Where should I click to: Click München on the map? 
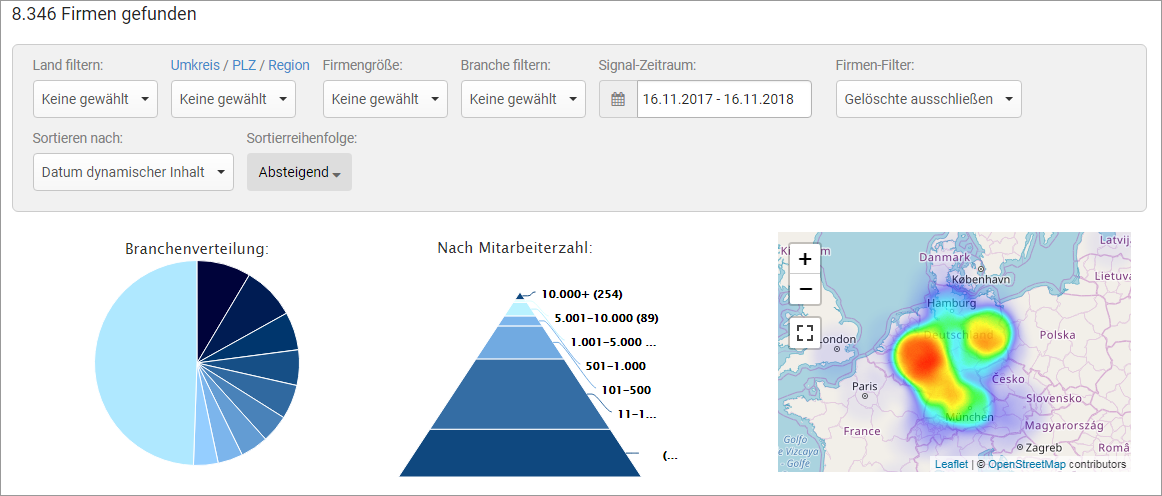pyautogui.click(x=969, y=417)
